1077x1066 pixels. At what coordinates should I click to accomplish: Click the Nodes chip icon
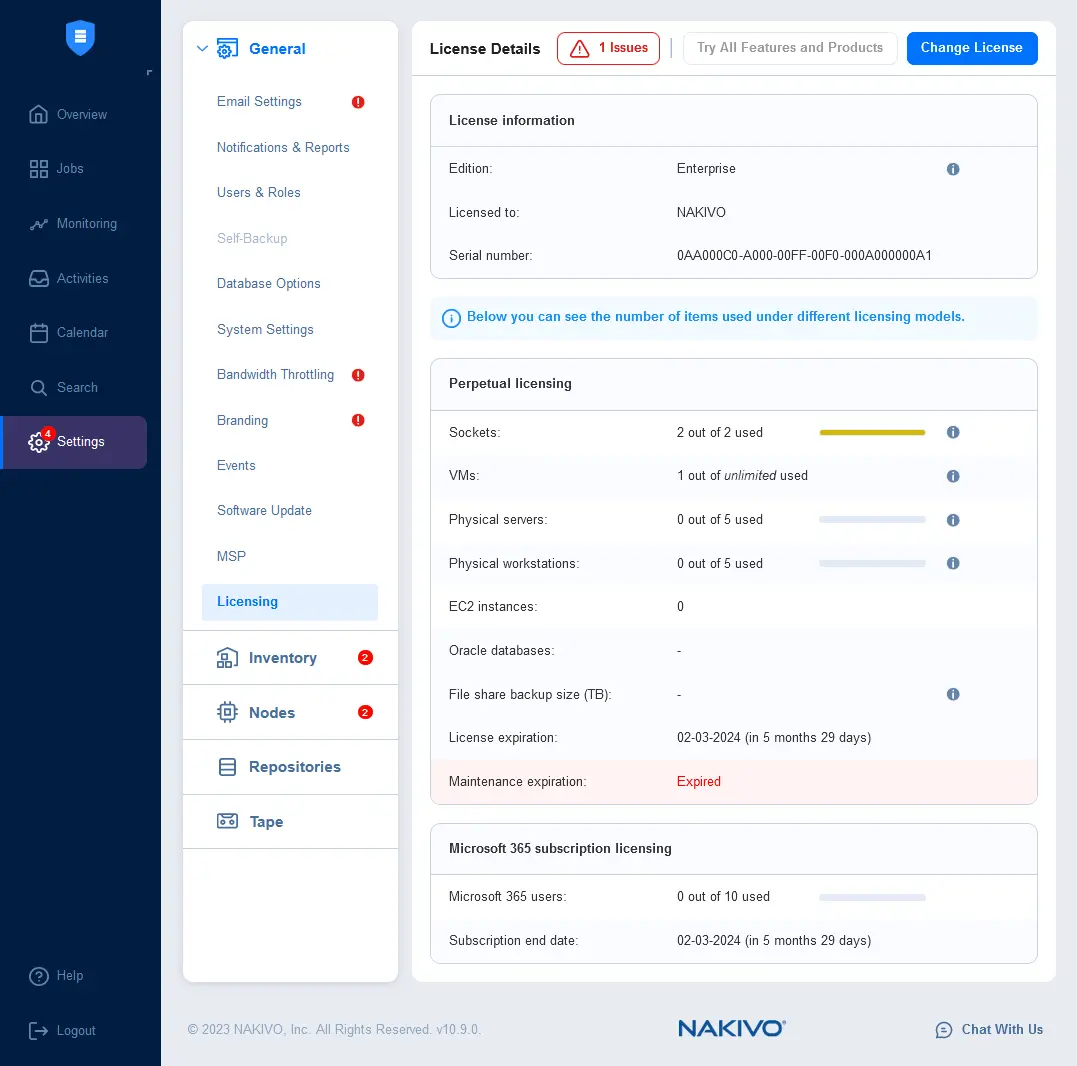tap(227, 712)
